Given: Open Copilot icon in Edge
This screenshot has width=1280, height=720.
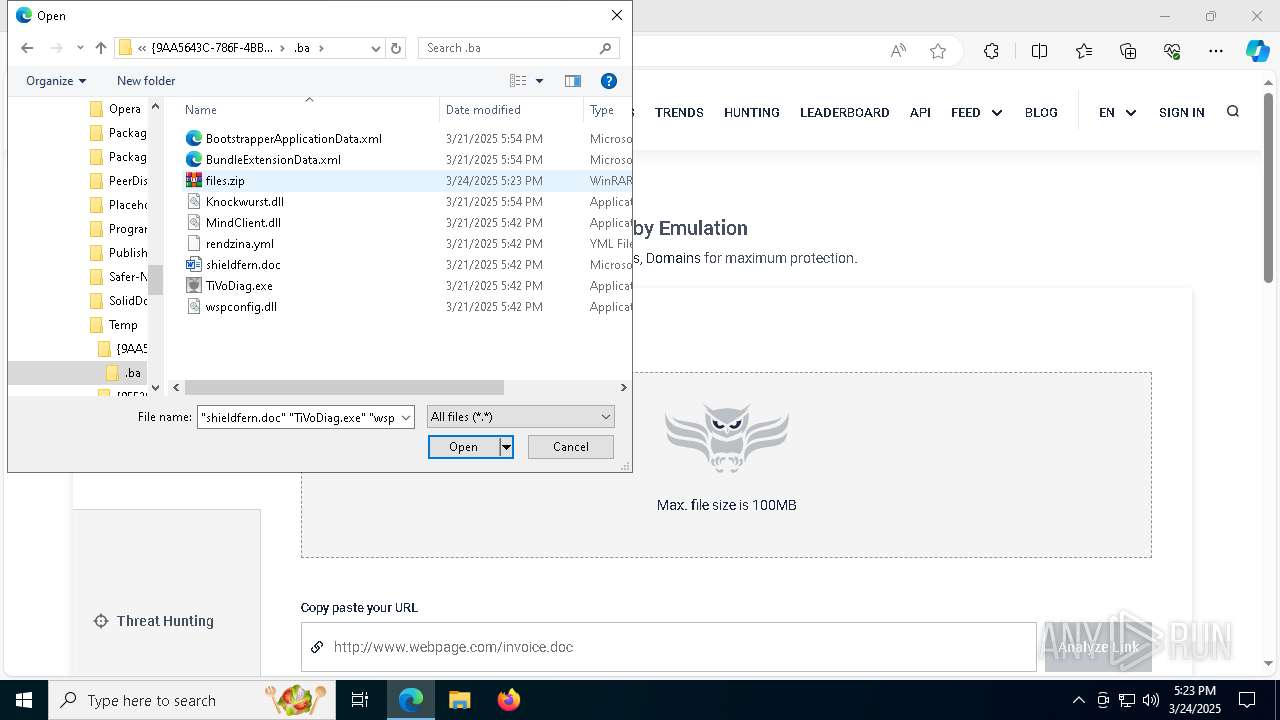Looking at the screenshot, I should coord(1257,51).
